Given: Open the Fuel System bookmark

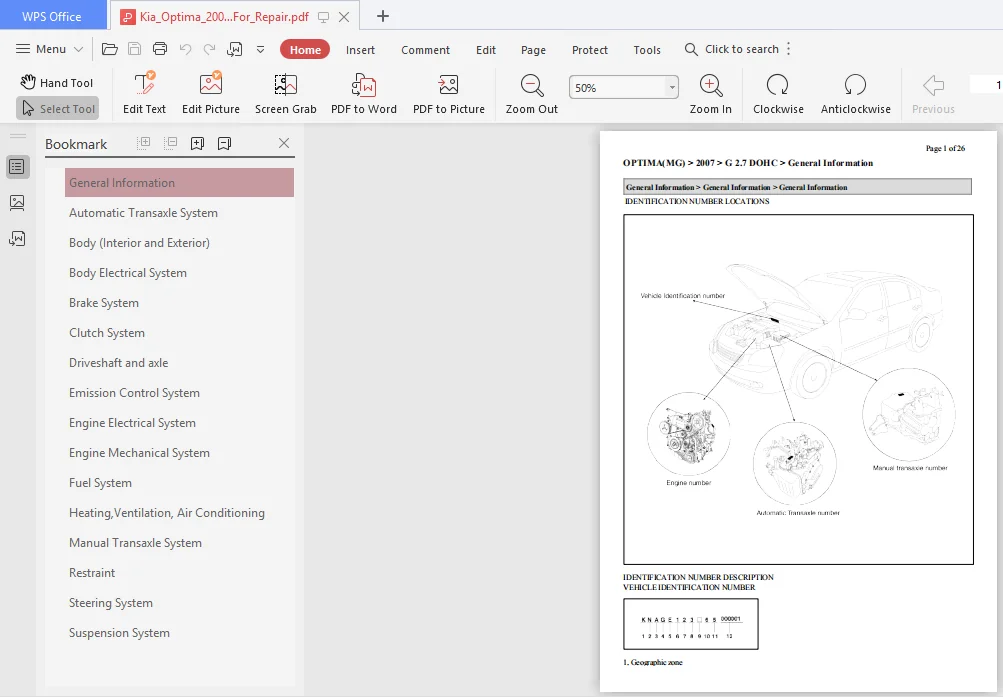Looking at the screenshot, I should click(100, 483).
